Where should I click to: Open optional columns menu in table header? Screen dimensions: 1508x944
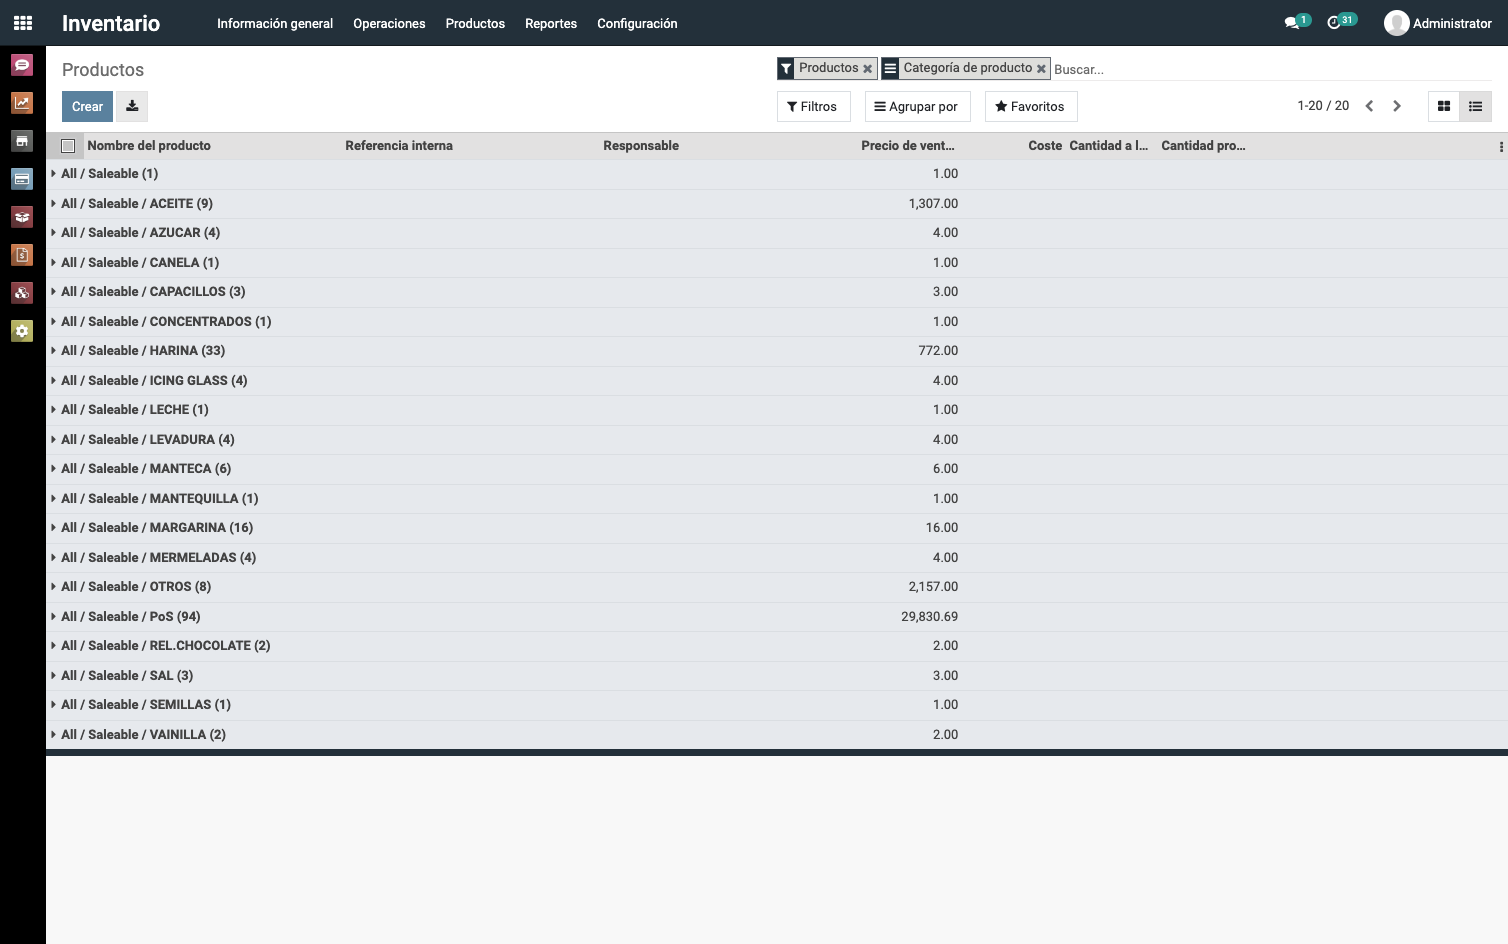tap(1501, 146)
